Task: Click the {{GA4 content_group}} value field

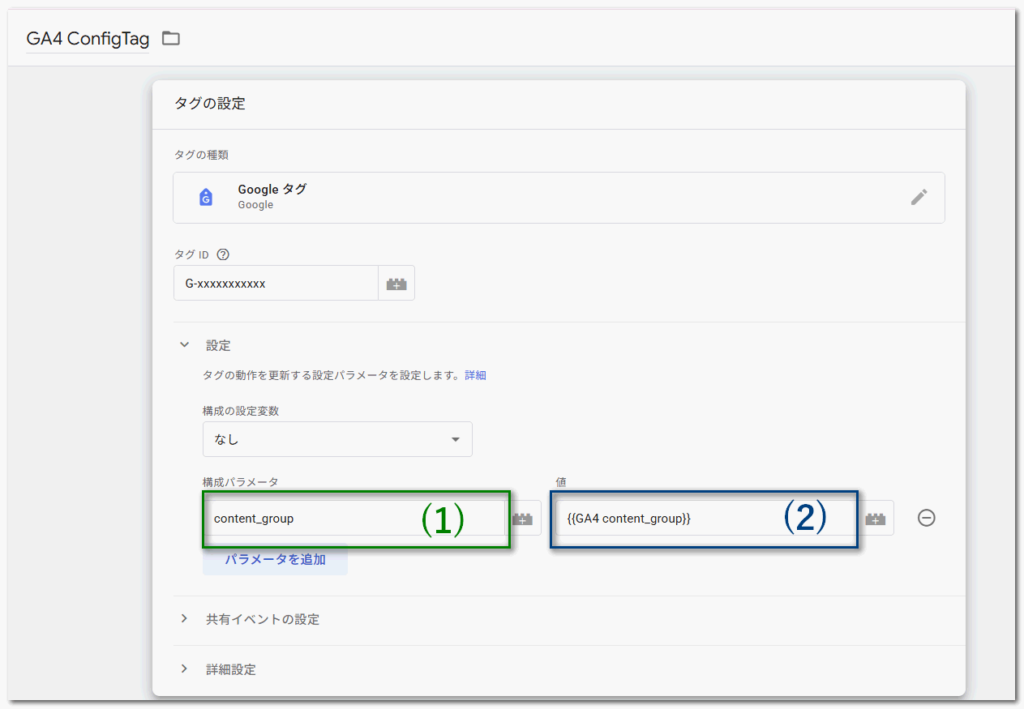Action: [705, 519]
